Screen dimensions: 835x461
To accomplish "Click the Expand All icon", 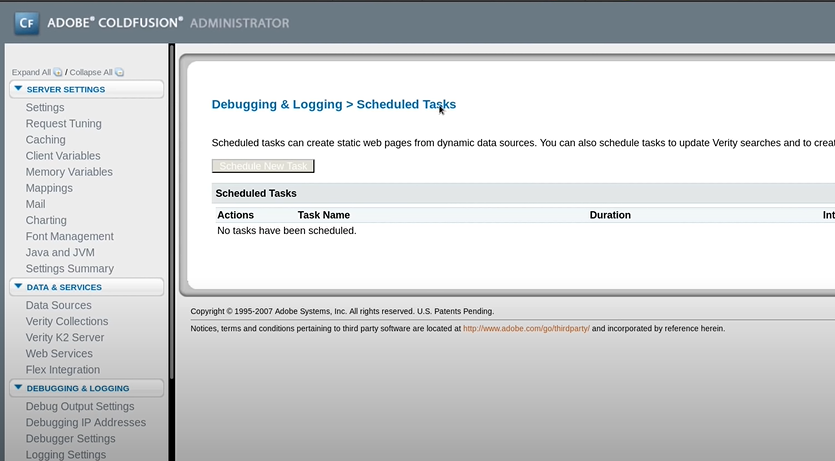I will click(x=58, y=72).
